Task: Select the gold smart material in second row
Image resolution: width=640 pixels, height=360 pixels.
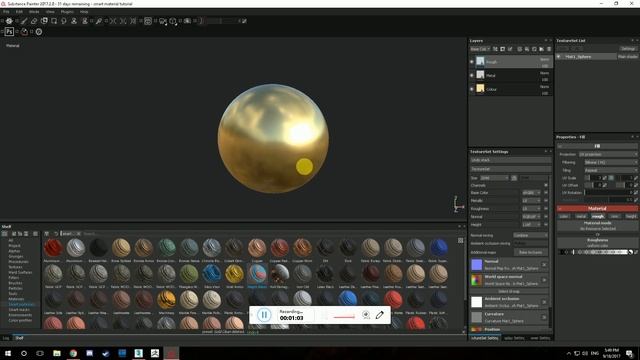Action: click(234, 274)
